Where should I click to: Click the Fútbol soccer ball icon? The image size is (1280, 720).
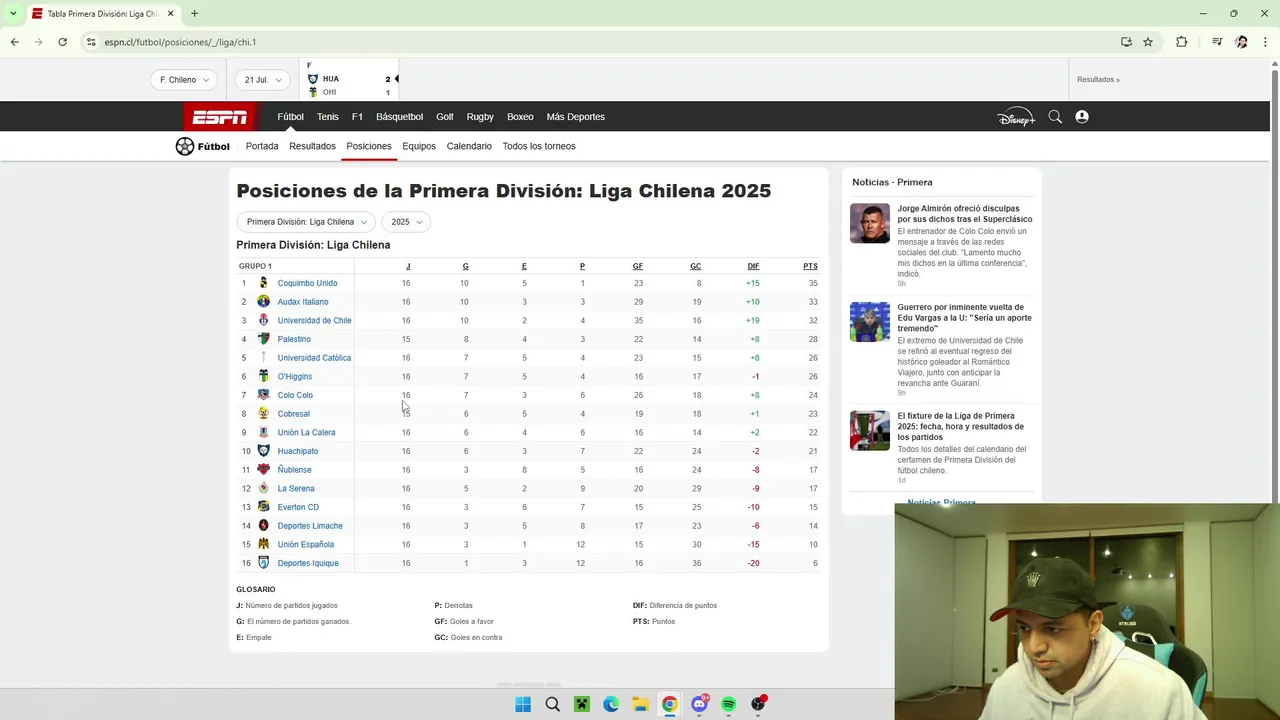(x=185, y=146)
